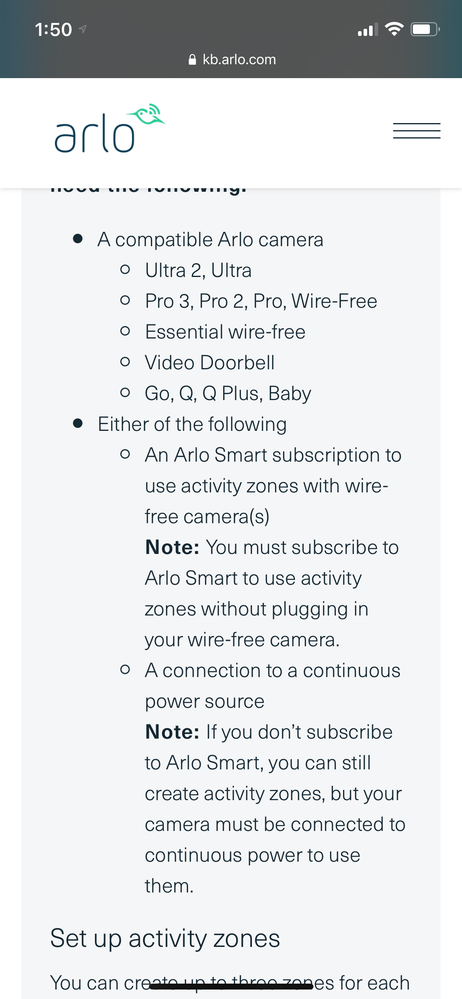Tap the first bold "Note:" label

pos(173,547)
